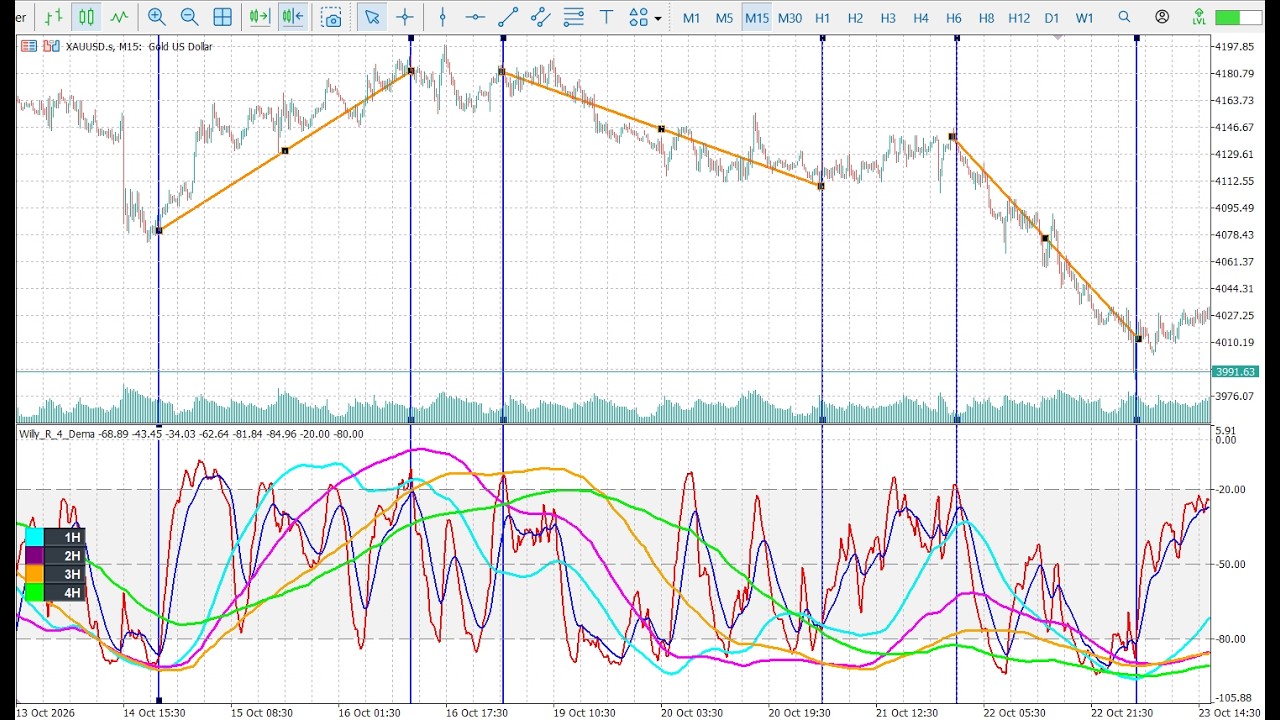
Task: Set chart period to H12
Action: point(1019,18)
